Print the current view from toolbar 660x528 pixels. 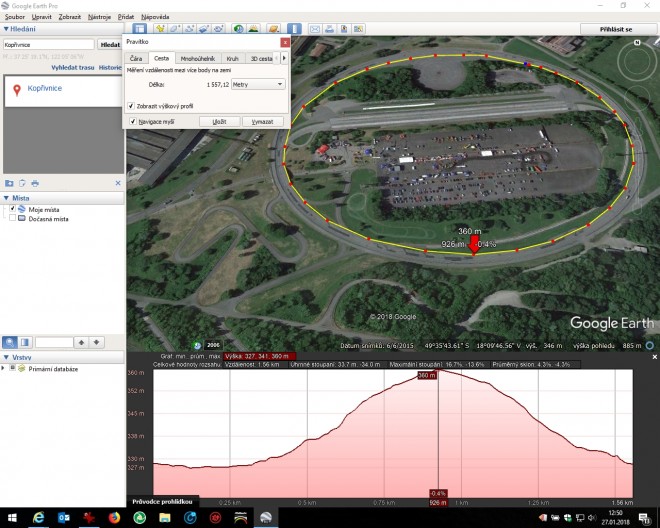pos(329,29)
